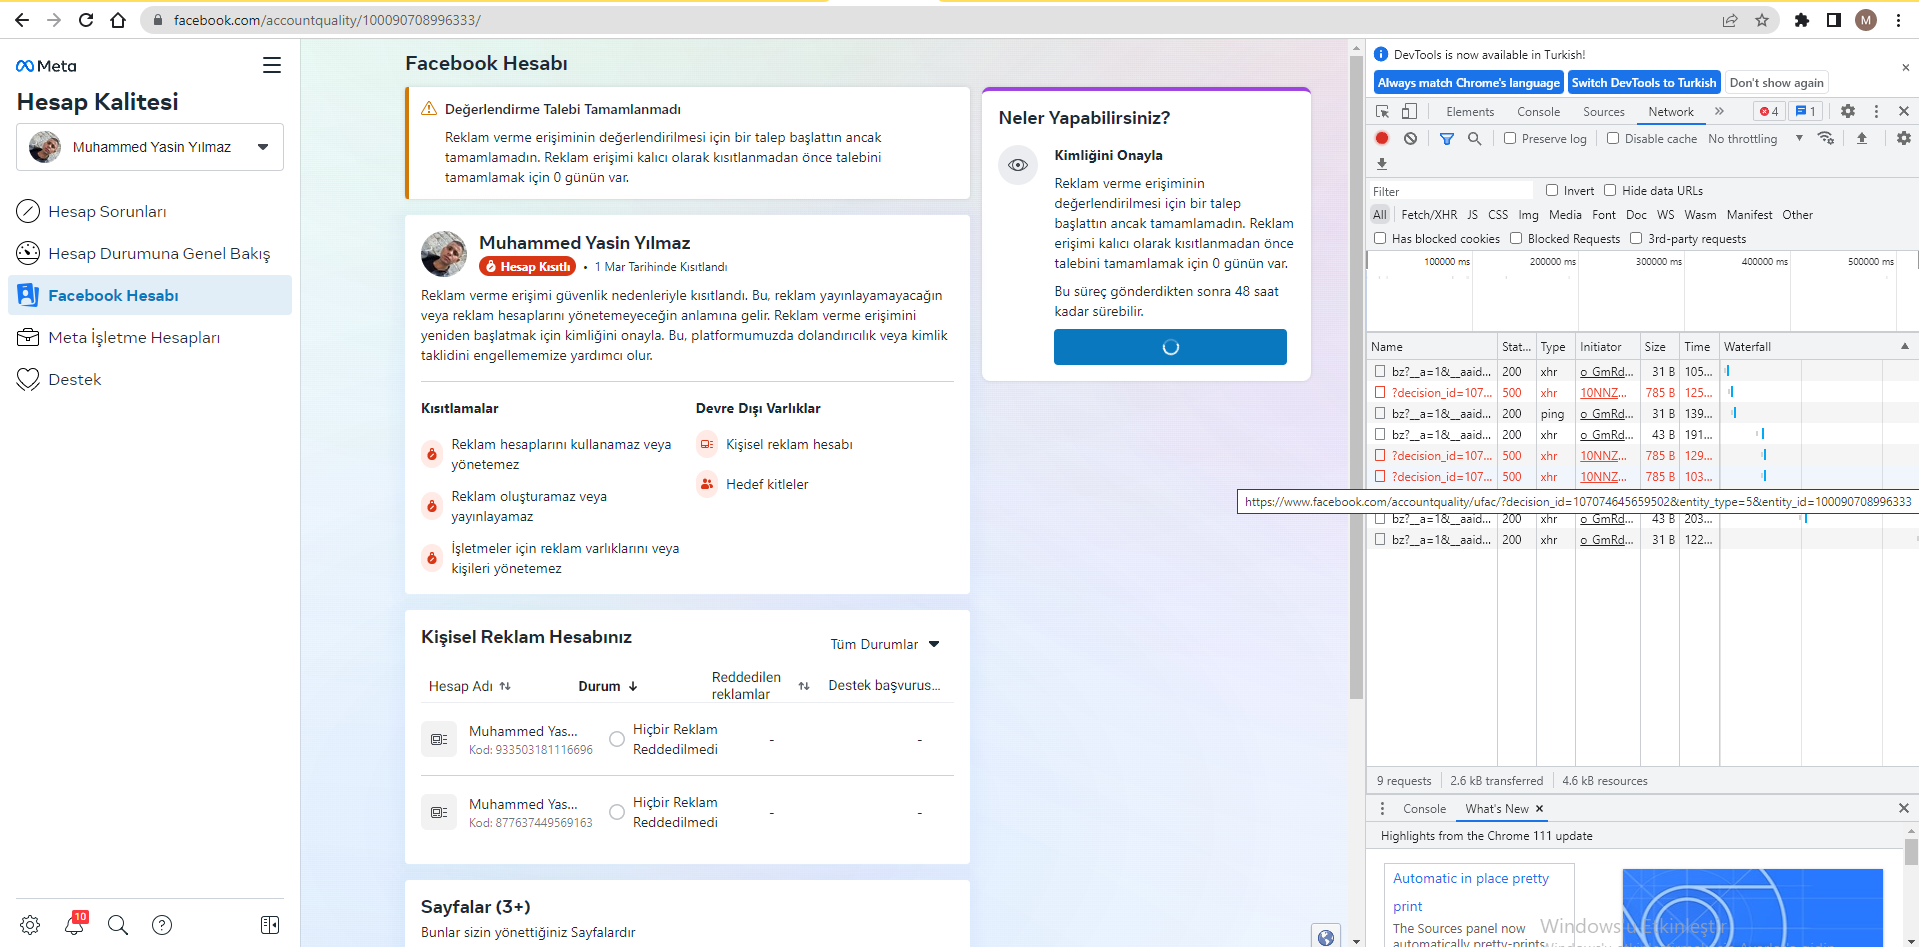Open the No throttling dropdown
1919x947 pixels.
tap(1755, 138)
